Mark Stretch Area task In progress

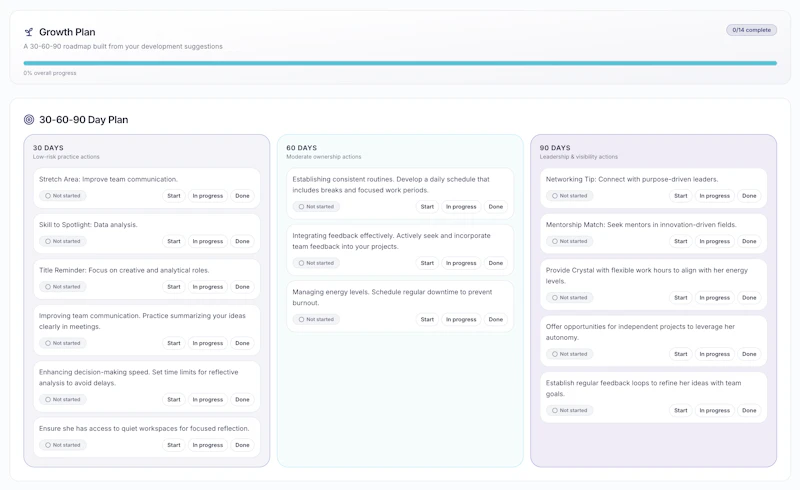[208, 196]
